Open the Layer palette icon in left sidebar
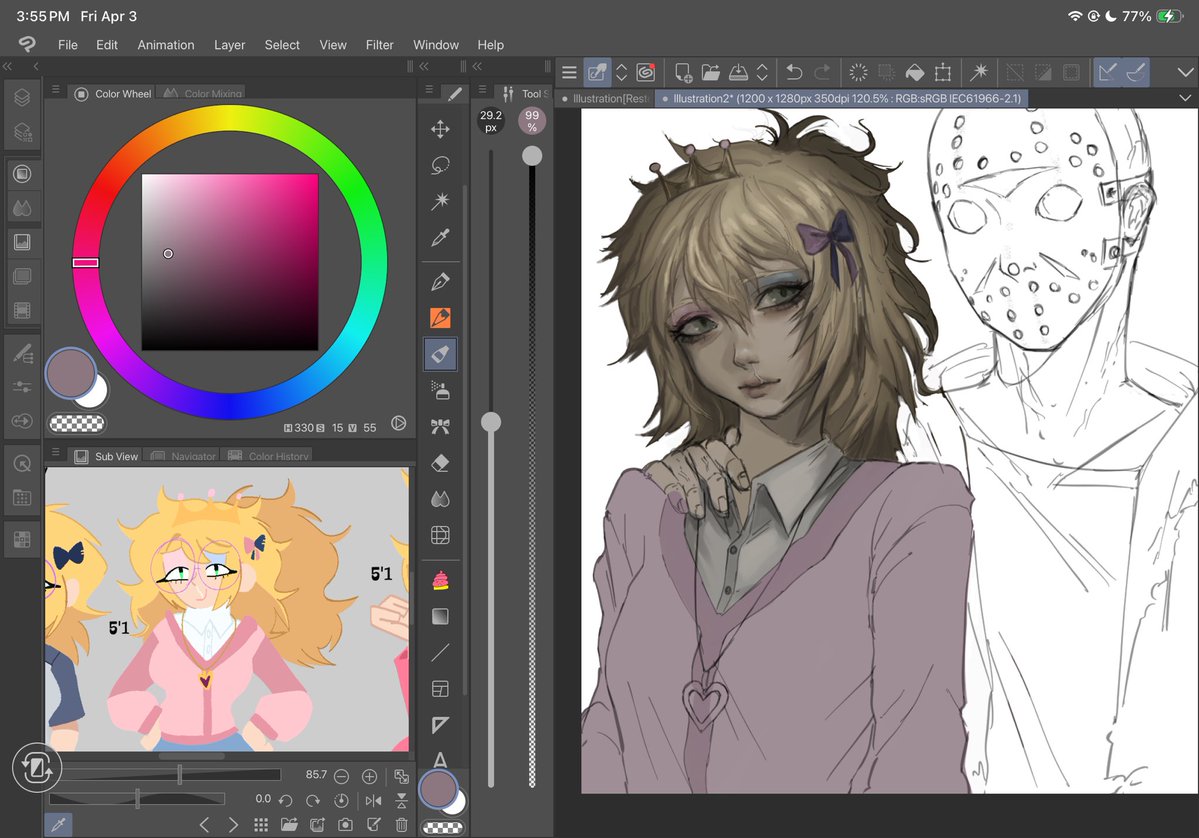The image size is (1199, 838). (22, 98)
